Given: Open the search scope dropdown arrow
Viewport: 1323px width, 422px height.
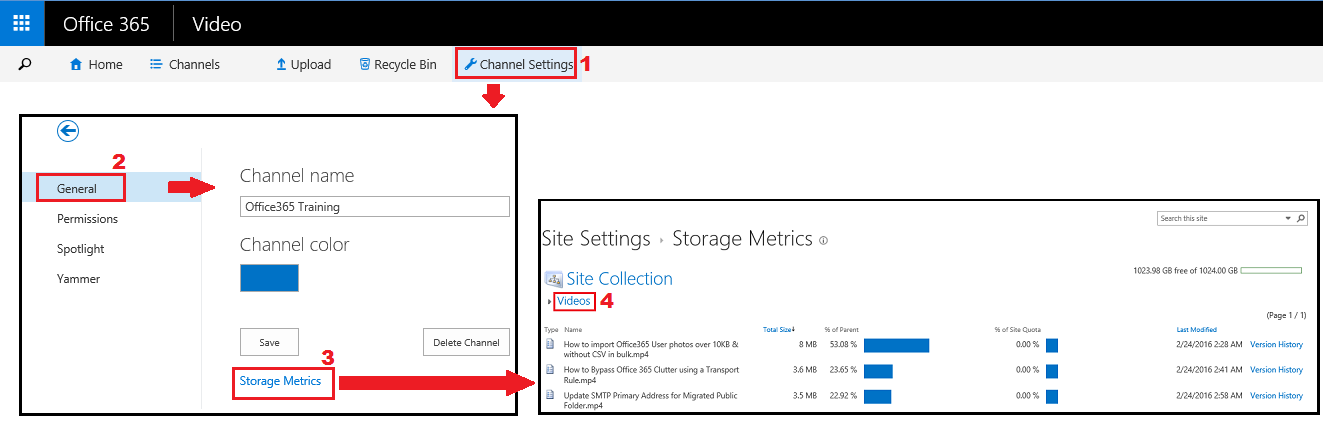Looking at the screenshot, I should 1287,218.
